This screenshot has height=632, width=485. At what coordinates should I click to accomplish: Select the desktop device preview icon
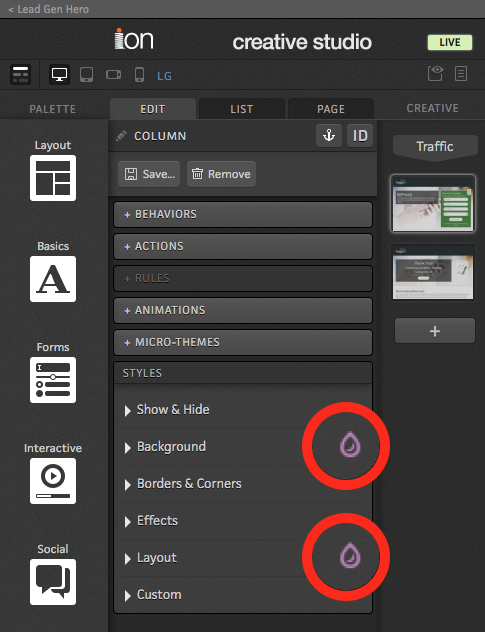click(59, 75)
